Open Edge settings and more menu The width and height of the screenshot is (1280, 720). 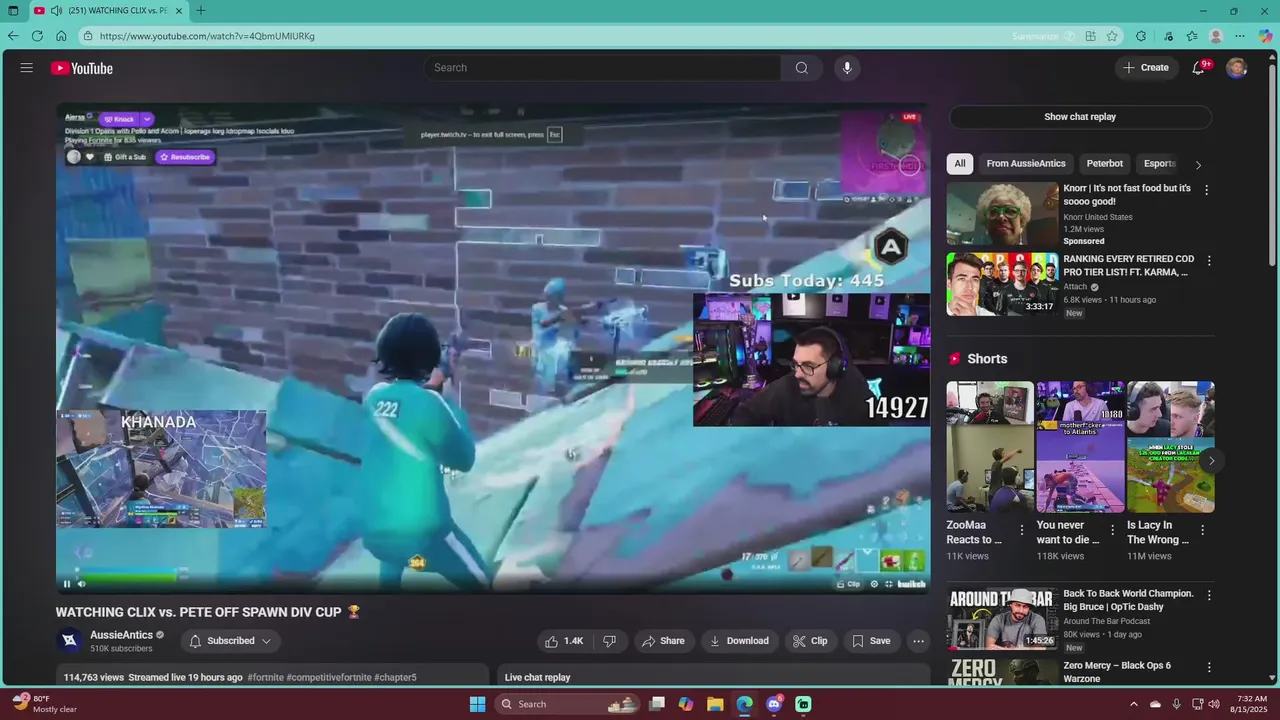coord(1240,36)
